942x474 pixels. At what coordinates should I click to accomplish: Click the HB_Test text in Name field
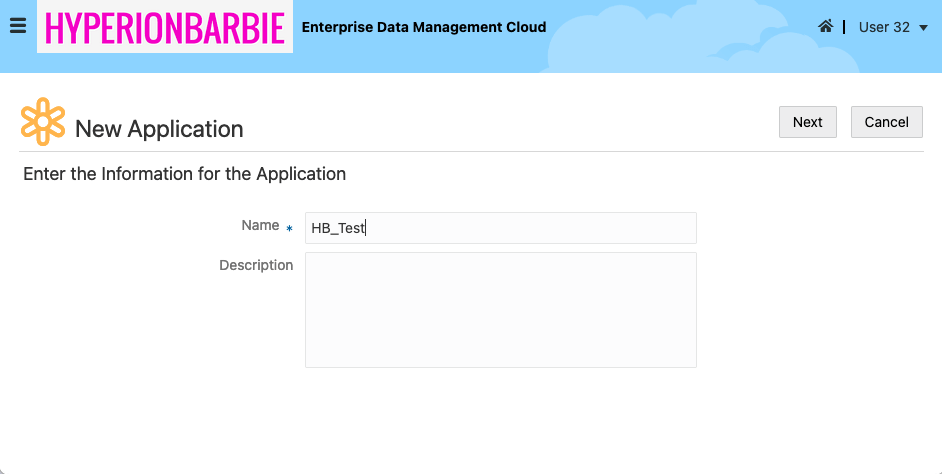(338, 228)
